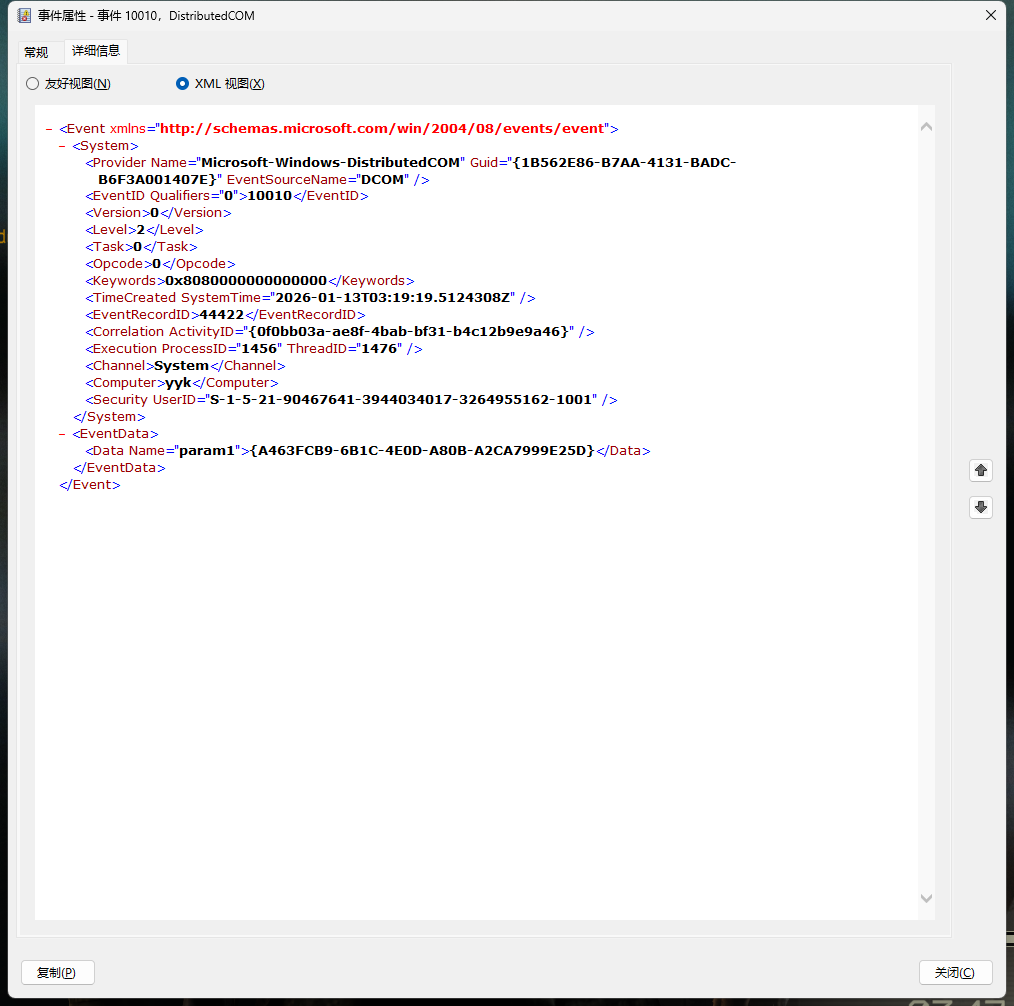Click the EventSourceName value DCOM
Viewport: 1014px width, 1006px height.
tap(382, 179)
